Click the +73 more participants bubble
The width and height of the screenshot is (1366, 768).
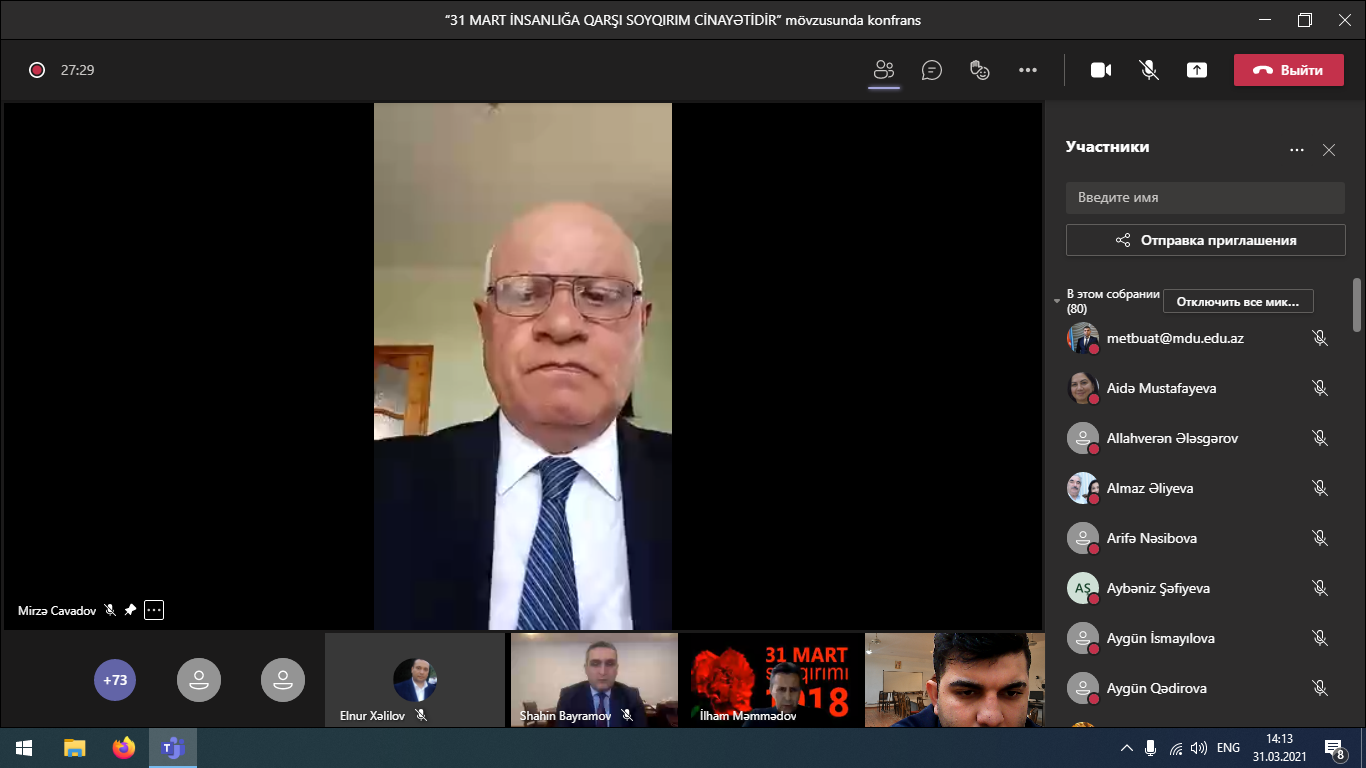(x=115, y=680)
